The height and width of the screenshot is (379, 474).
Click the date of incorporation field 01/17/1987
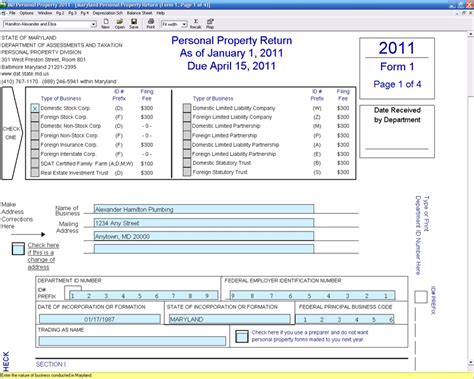100,319
